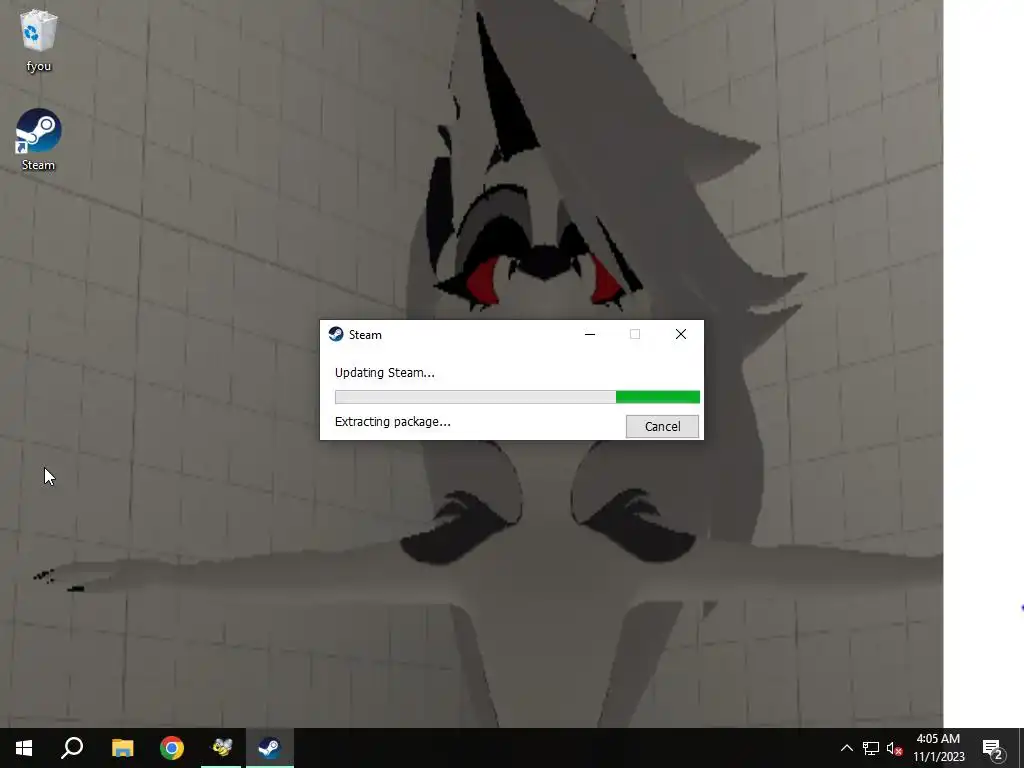This screenshot has width=1024, height=768.
Task: Show hidden system tray icons
Action: (846, 748)
